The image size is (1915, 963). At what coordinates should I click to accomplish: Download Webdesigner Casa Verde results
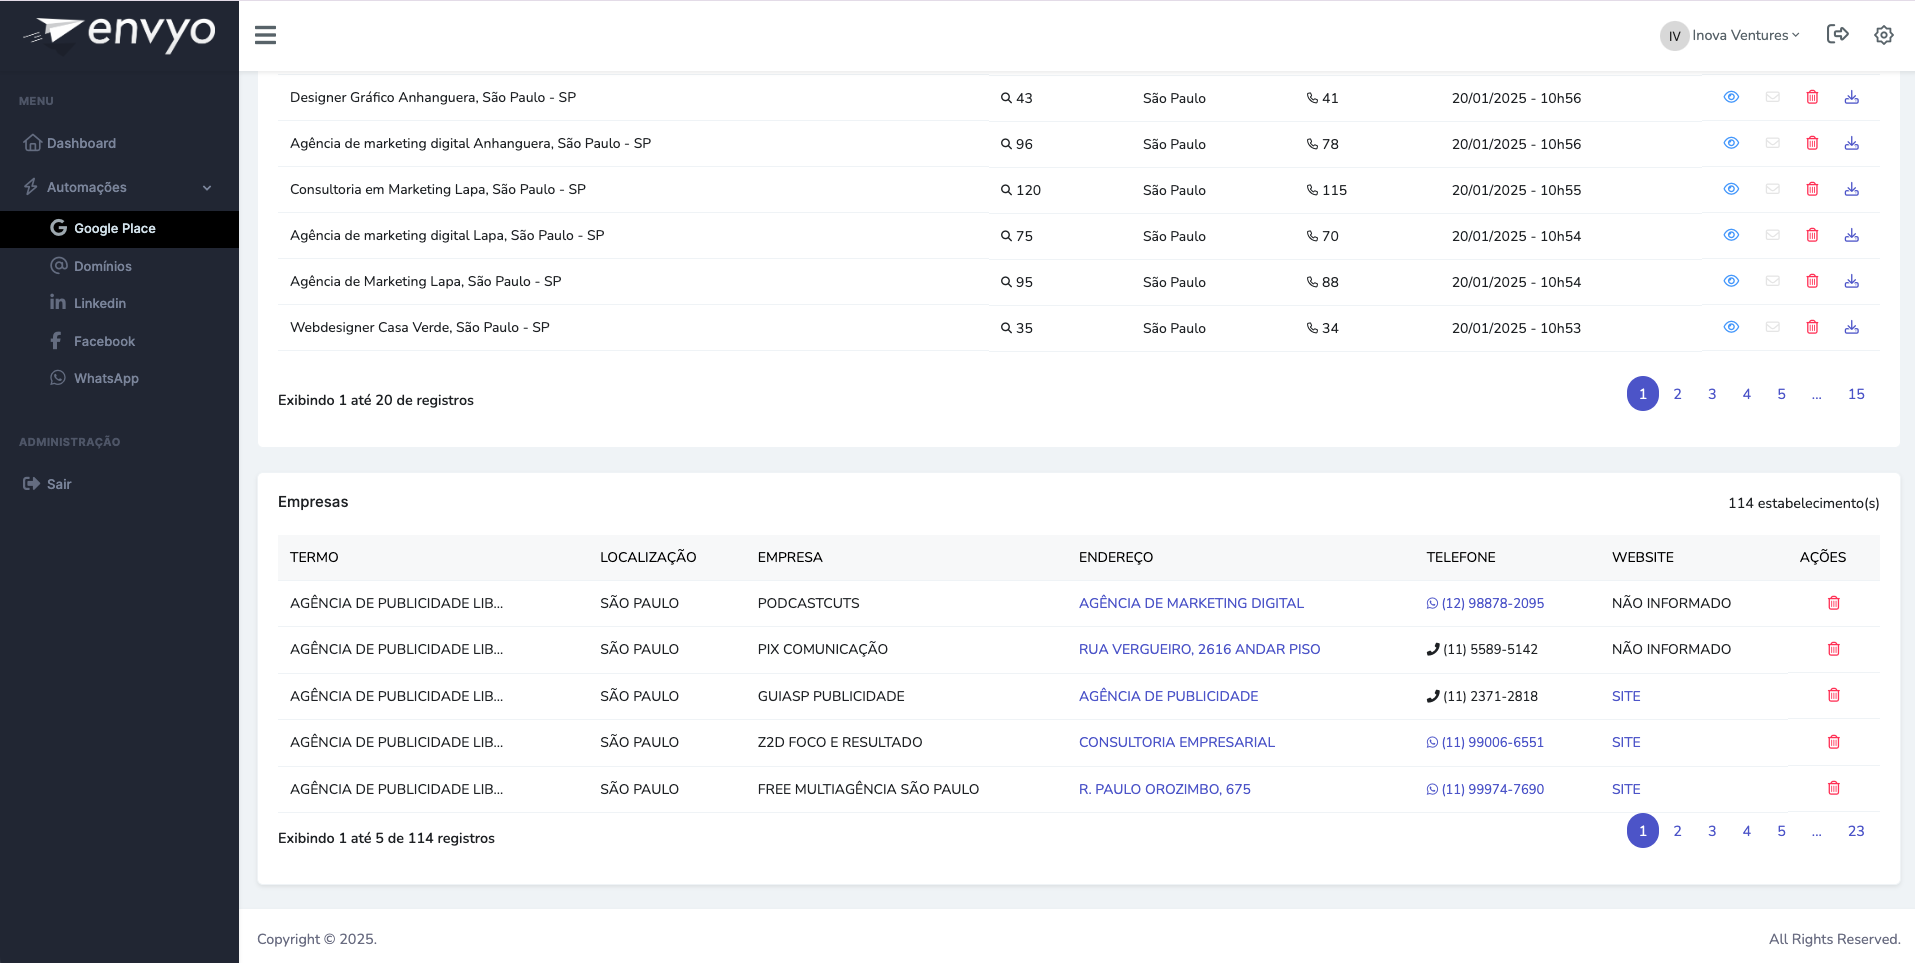pyautogui.click(x=1852, y=327)
